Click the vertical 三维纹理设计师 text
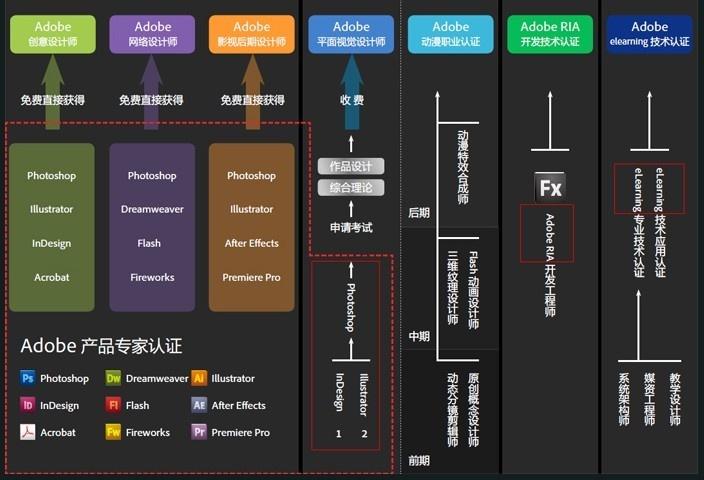 coord(453,287)
